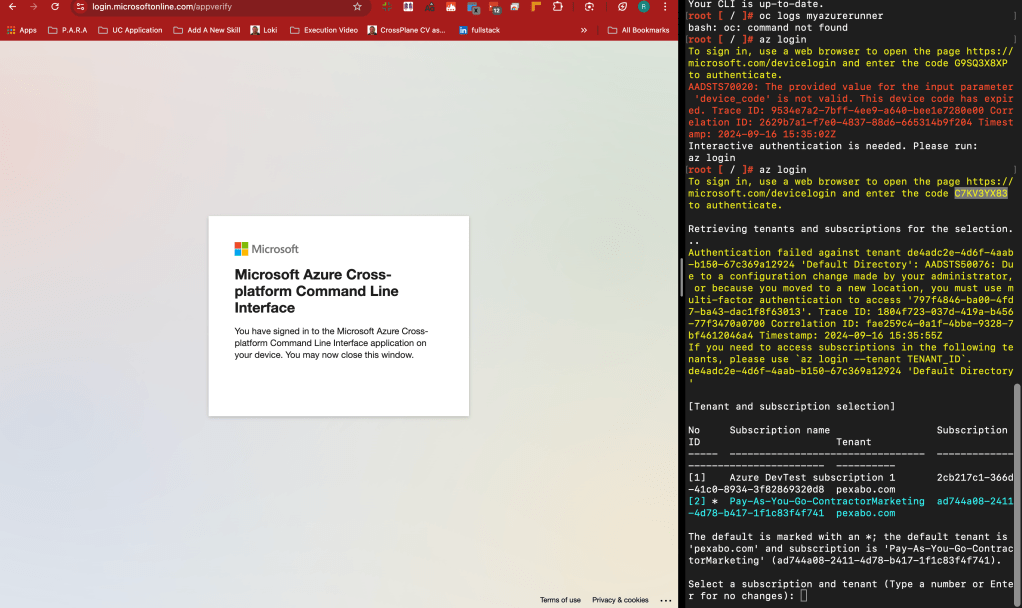This screenshot has width=1022, height=608.
Task: Open the footer three-dot more options
Action: (x=665, y=600)
